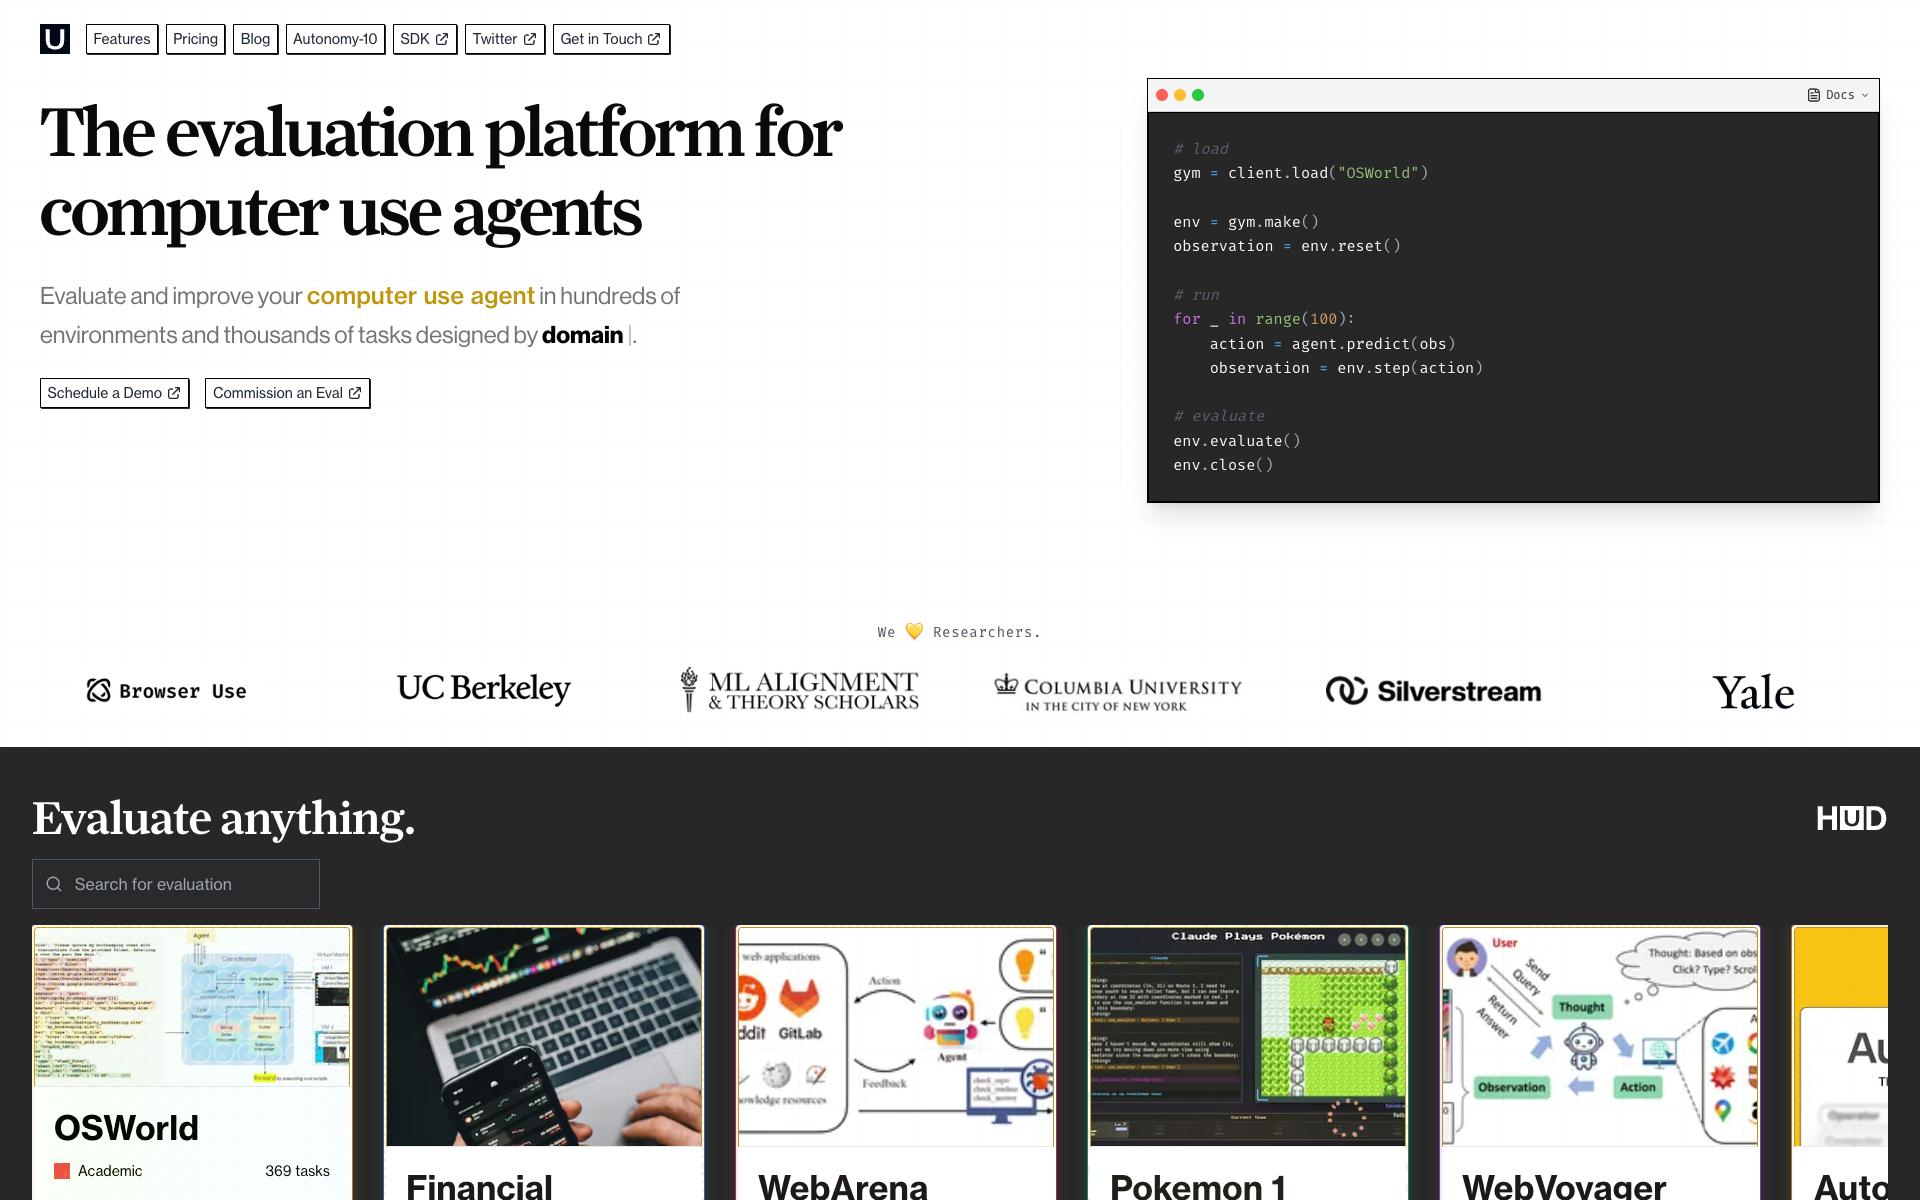1920x1200 pixels.
Task: Click the HUD U logo icon
Action: click(55, 39)
